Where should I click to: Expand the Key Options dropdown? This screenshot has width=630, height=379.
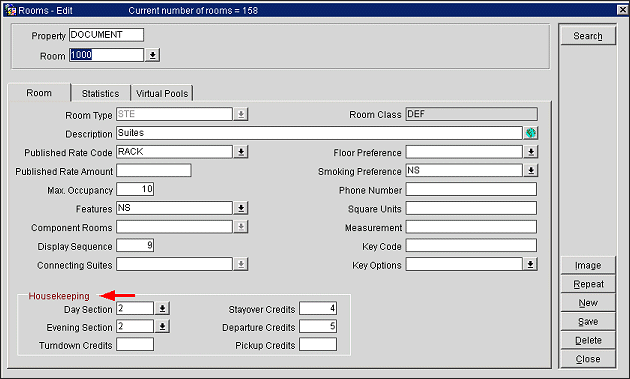pyautogui.click(x=531, y=264)
